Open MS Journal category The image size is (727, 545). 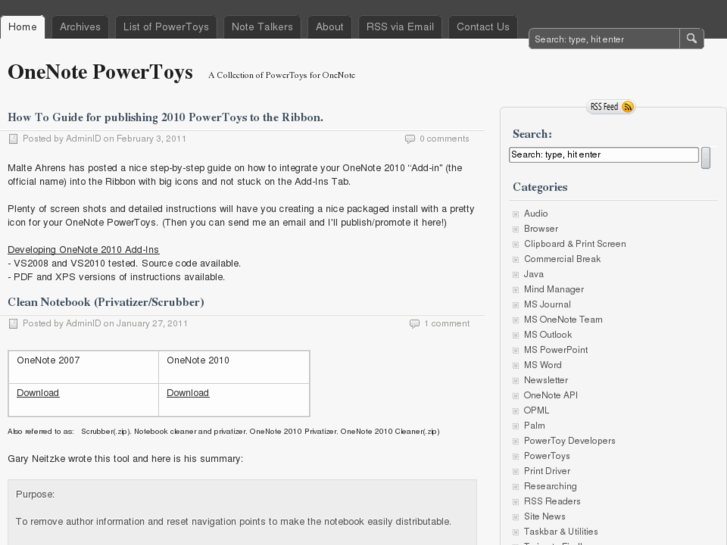point(547,304)
